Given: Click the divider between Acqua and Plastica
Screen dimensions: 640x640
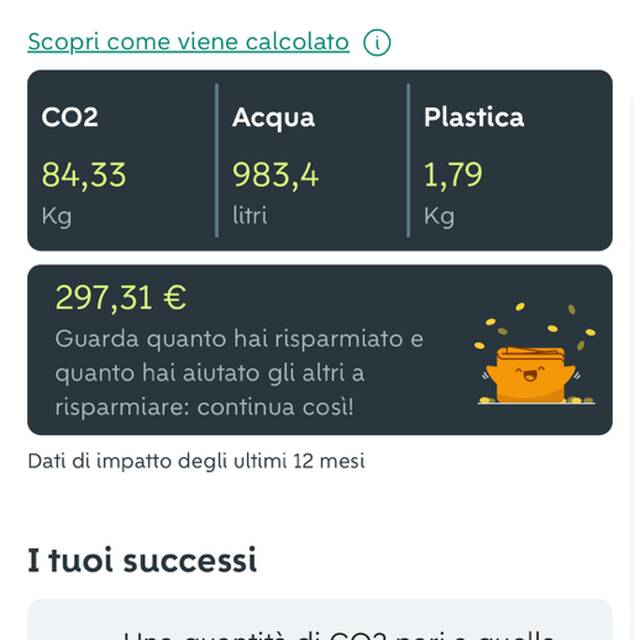Looking at the screenshot, I should pos(408,160).
